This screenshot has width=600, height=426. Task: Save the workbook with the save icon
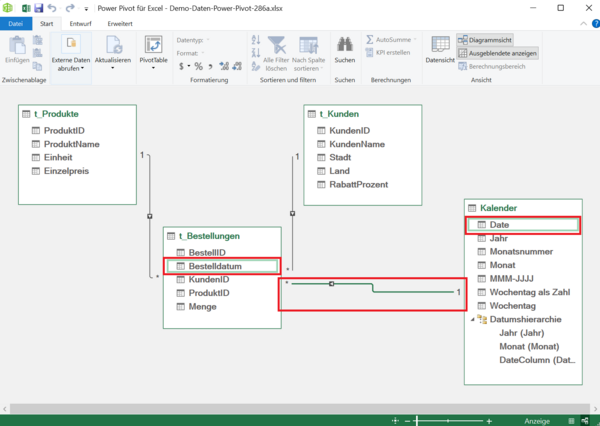(38, 7)
